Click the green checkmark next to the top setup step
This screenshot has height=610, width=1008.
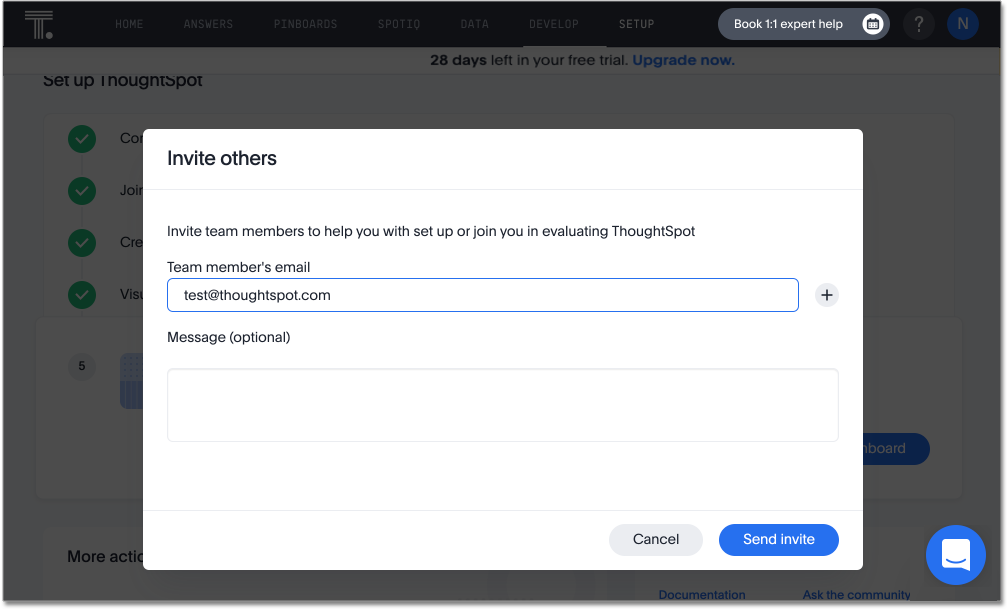[82, 139]
